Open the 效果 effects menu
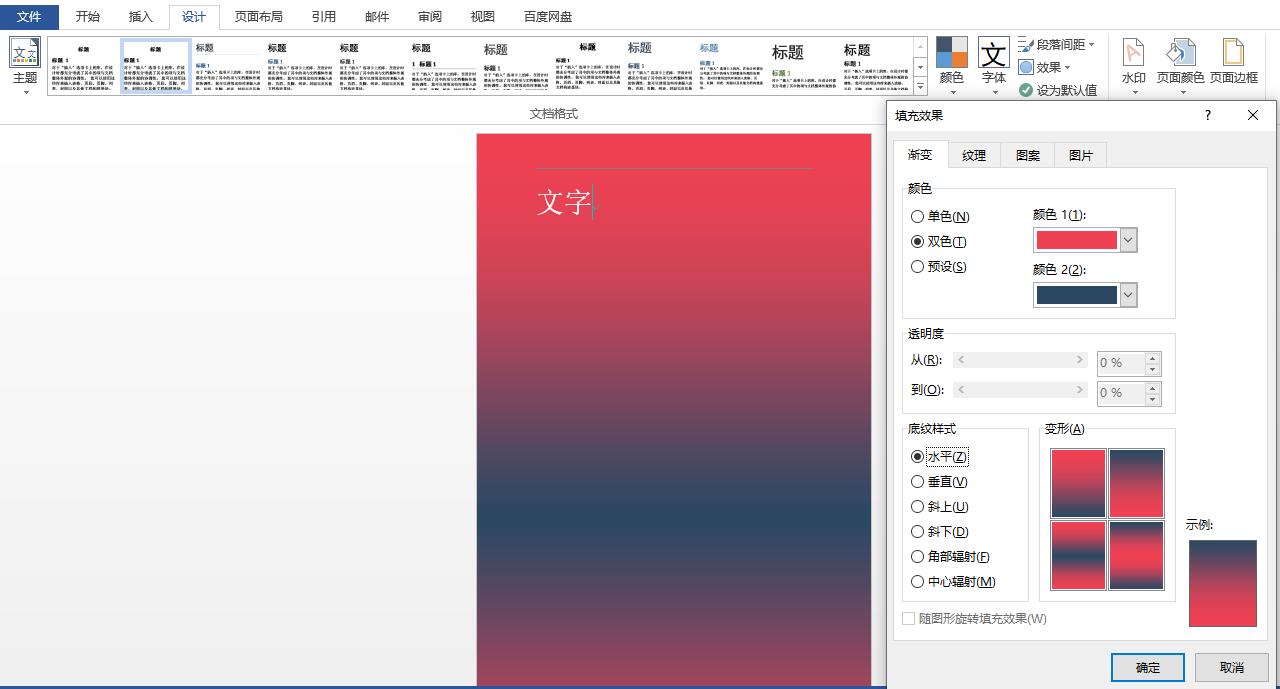This screenshot has width=1280, height=689. tap(1045, 67)
